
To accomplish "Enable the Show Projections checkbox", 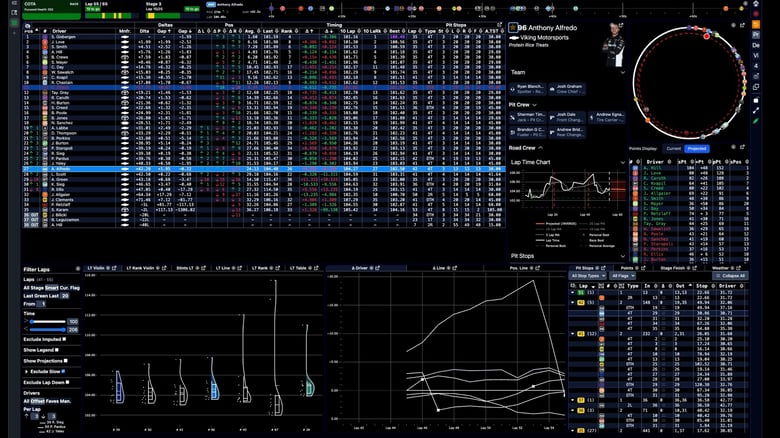I will [66, 360].
